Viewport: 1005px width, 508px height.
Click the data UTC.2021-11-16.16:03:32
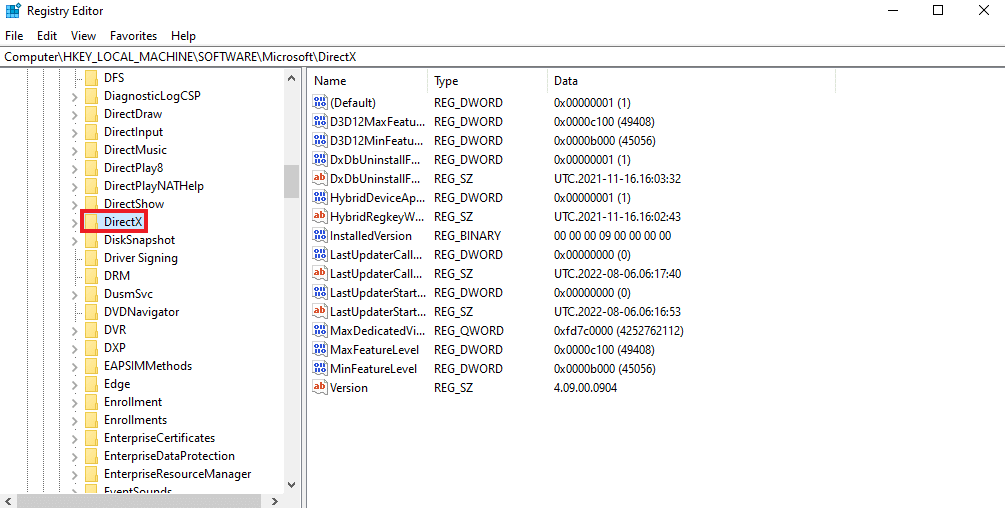tap(617, 179)
